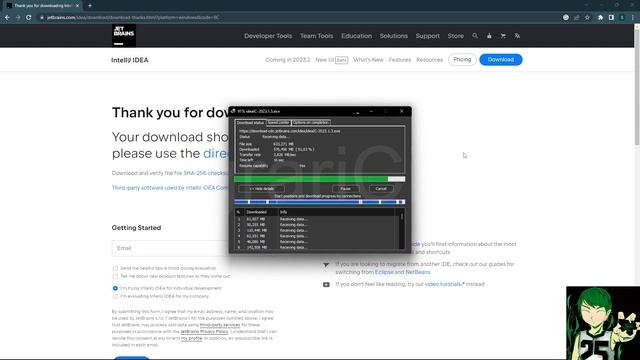Click the Email input field
Viewport: 640px width, 360px height.
[x=170, y=248]
